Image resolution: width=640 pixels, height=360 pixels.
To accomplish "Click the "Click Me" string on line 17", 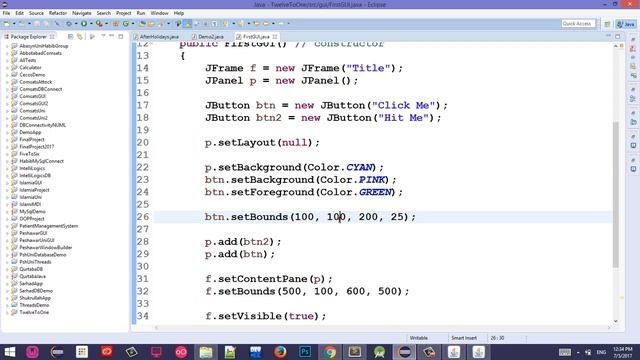I will coord(403,105).
